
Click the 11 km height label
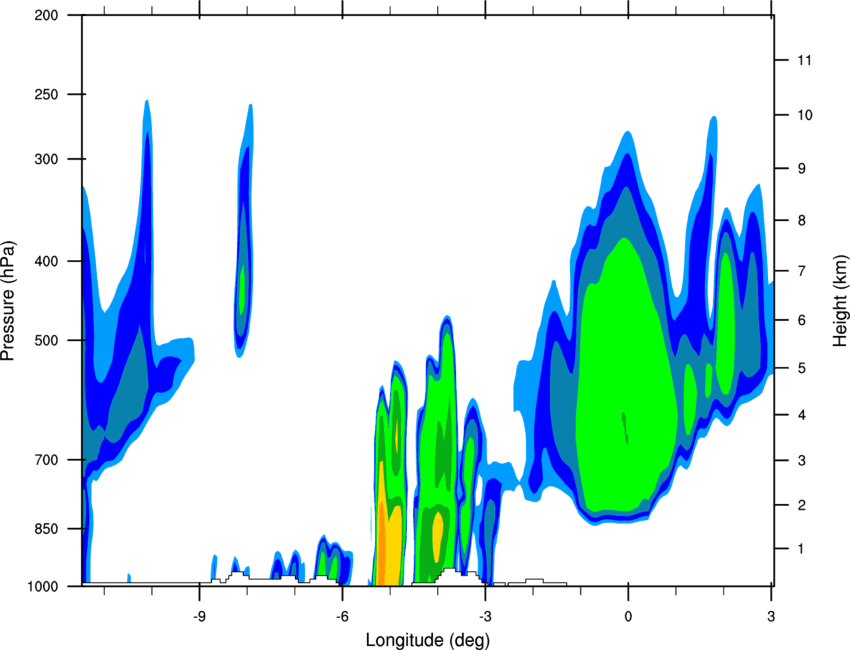[804, 60]
